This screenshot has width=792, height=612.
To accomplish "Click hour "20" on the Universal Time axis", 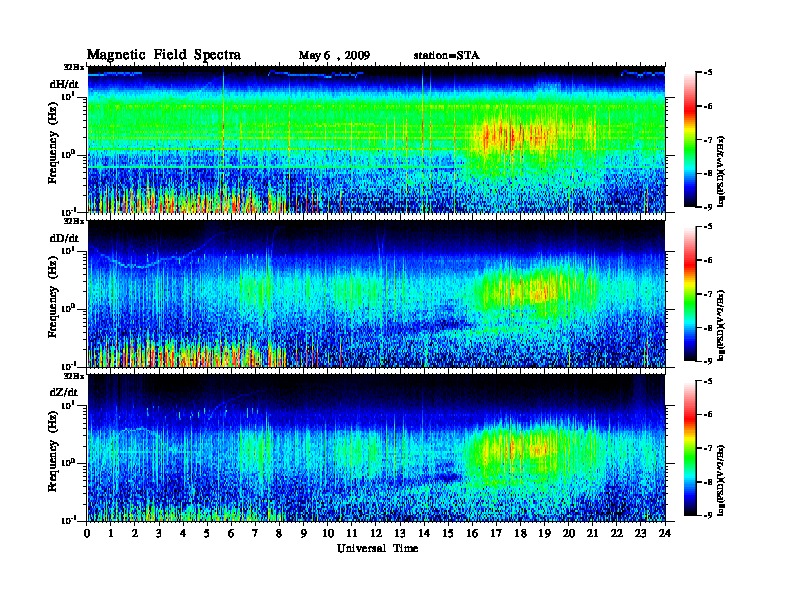I will point(568,533).
